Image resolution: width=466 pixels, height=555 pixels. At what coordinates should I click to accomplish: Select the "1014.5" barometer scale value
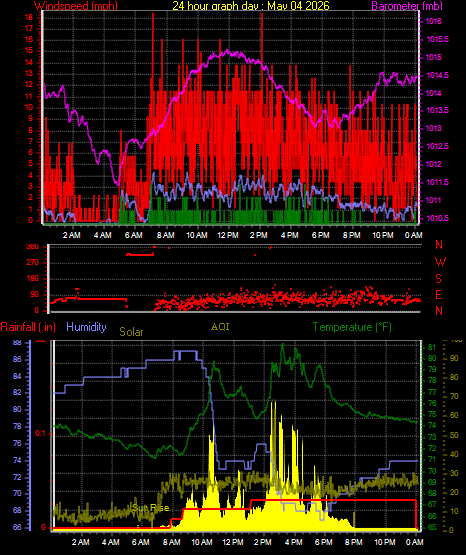(x=437, y=75)
